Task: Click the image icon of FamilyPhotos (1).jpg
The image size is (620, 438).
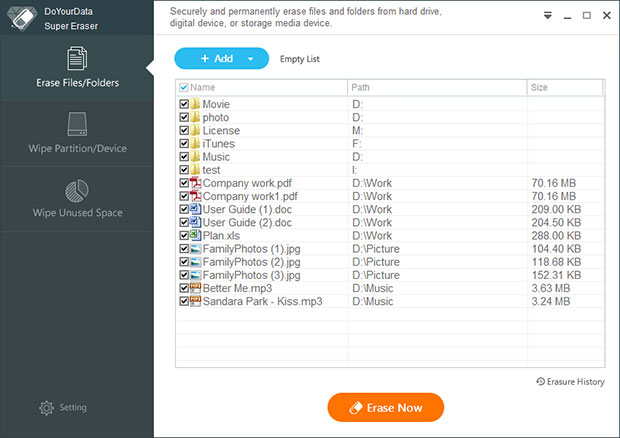Action: 195,249
